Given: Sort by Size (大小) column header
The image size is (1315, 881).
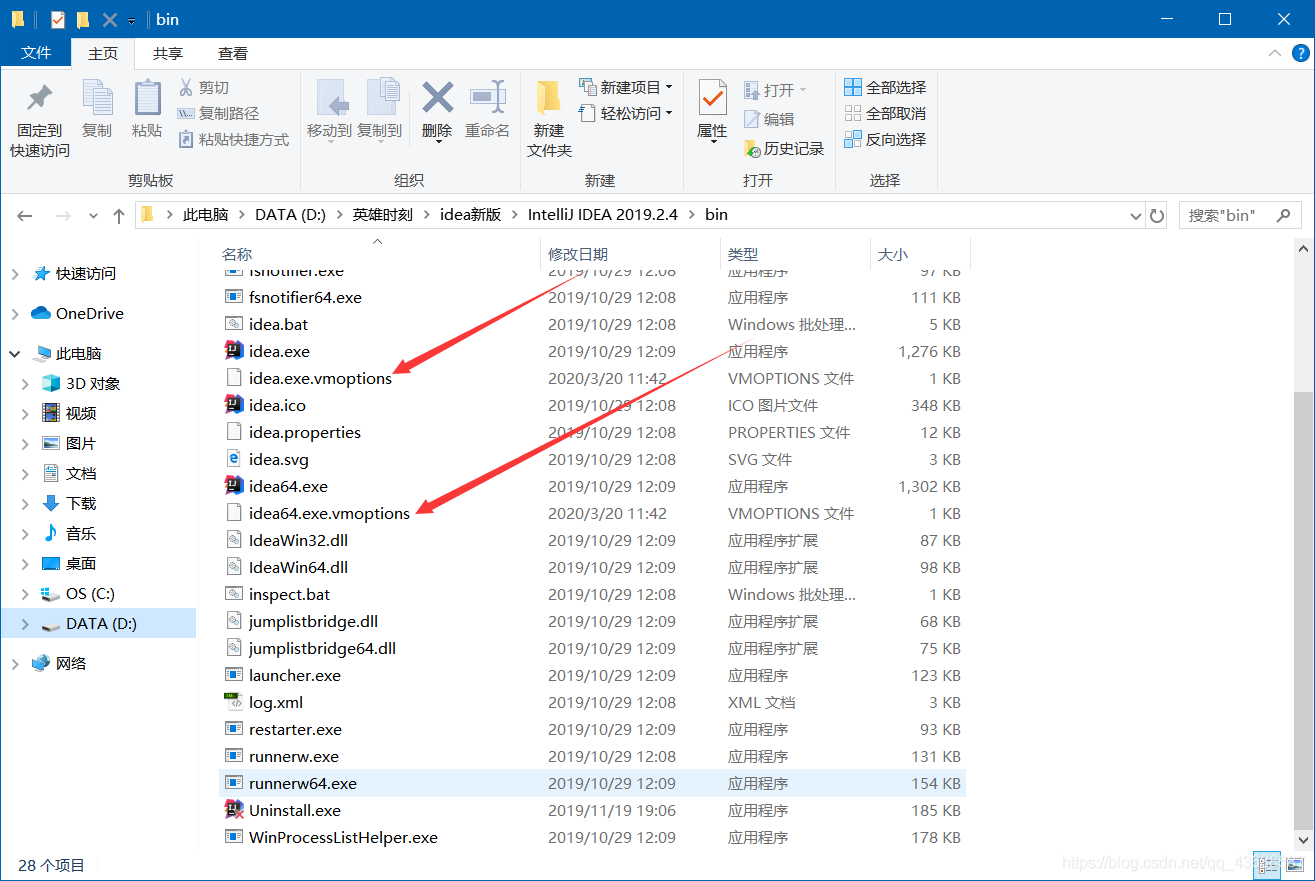Looking at the screenshot, I should [x=920, y=254].
